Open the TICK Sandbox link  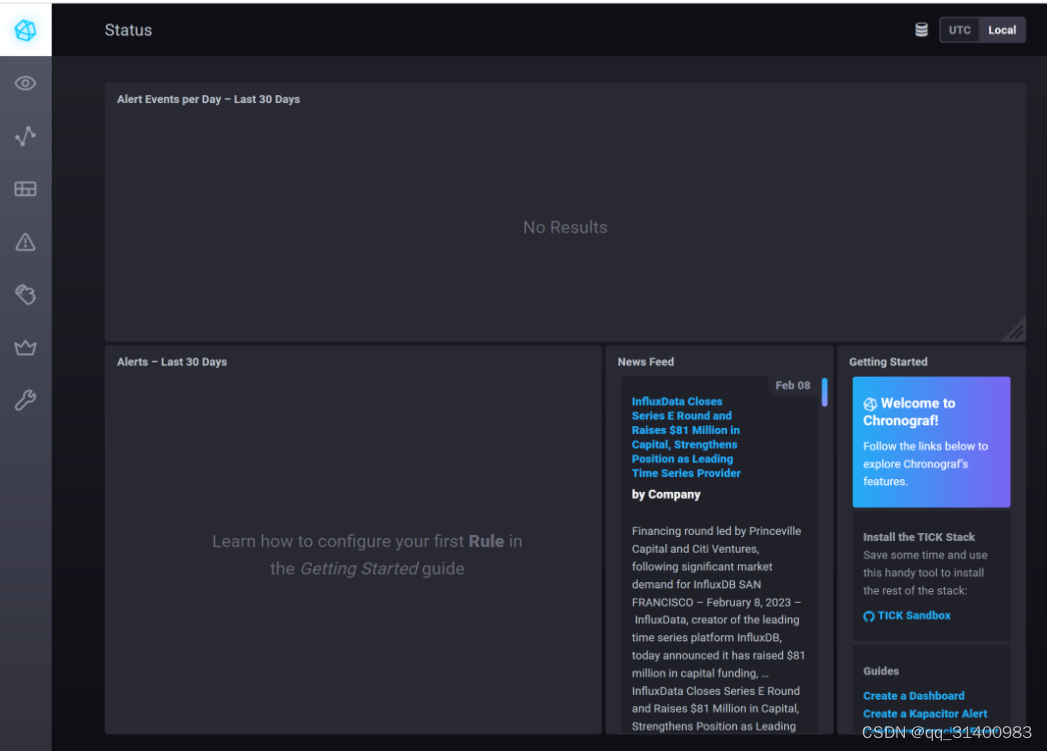click(x=907, y=615)
